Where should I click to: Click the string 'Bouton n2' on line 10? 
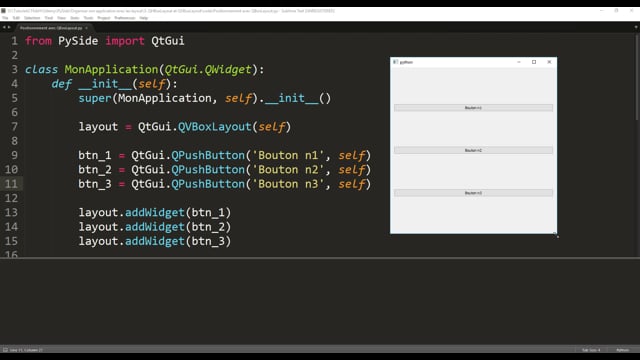coord(288,170)
